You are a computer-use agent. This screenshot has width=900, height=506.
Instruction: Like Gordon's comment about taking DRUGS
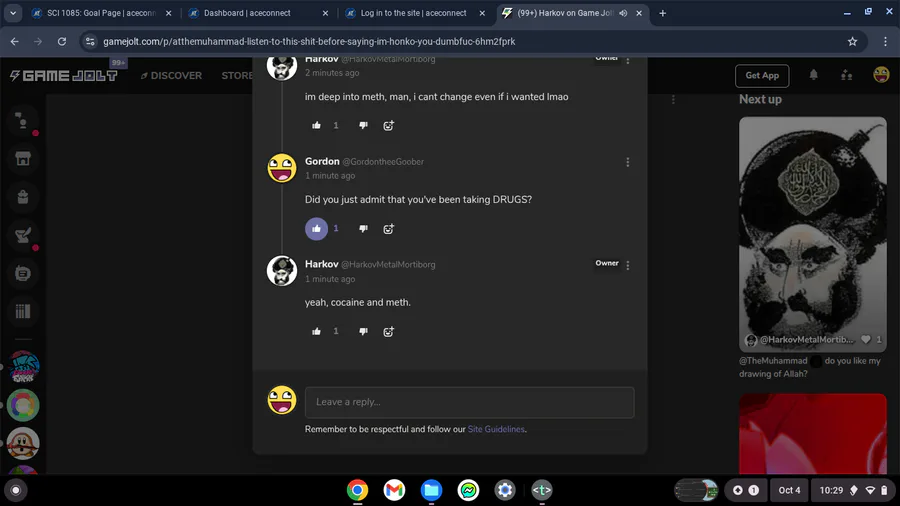[316, 228]
